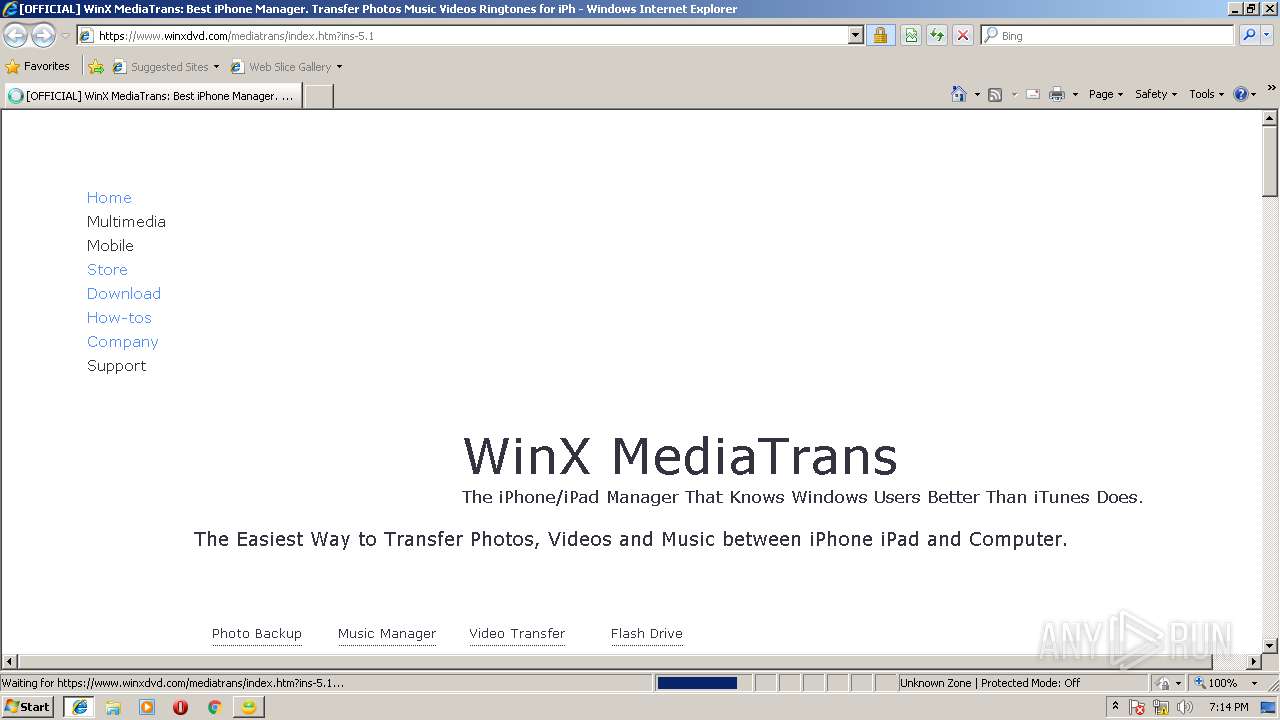
Task: Click the red Stop loading icon
Action: coord(963,35)
